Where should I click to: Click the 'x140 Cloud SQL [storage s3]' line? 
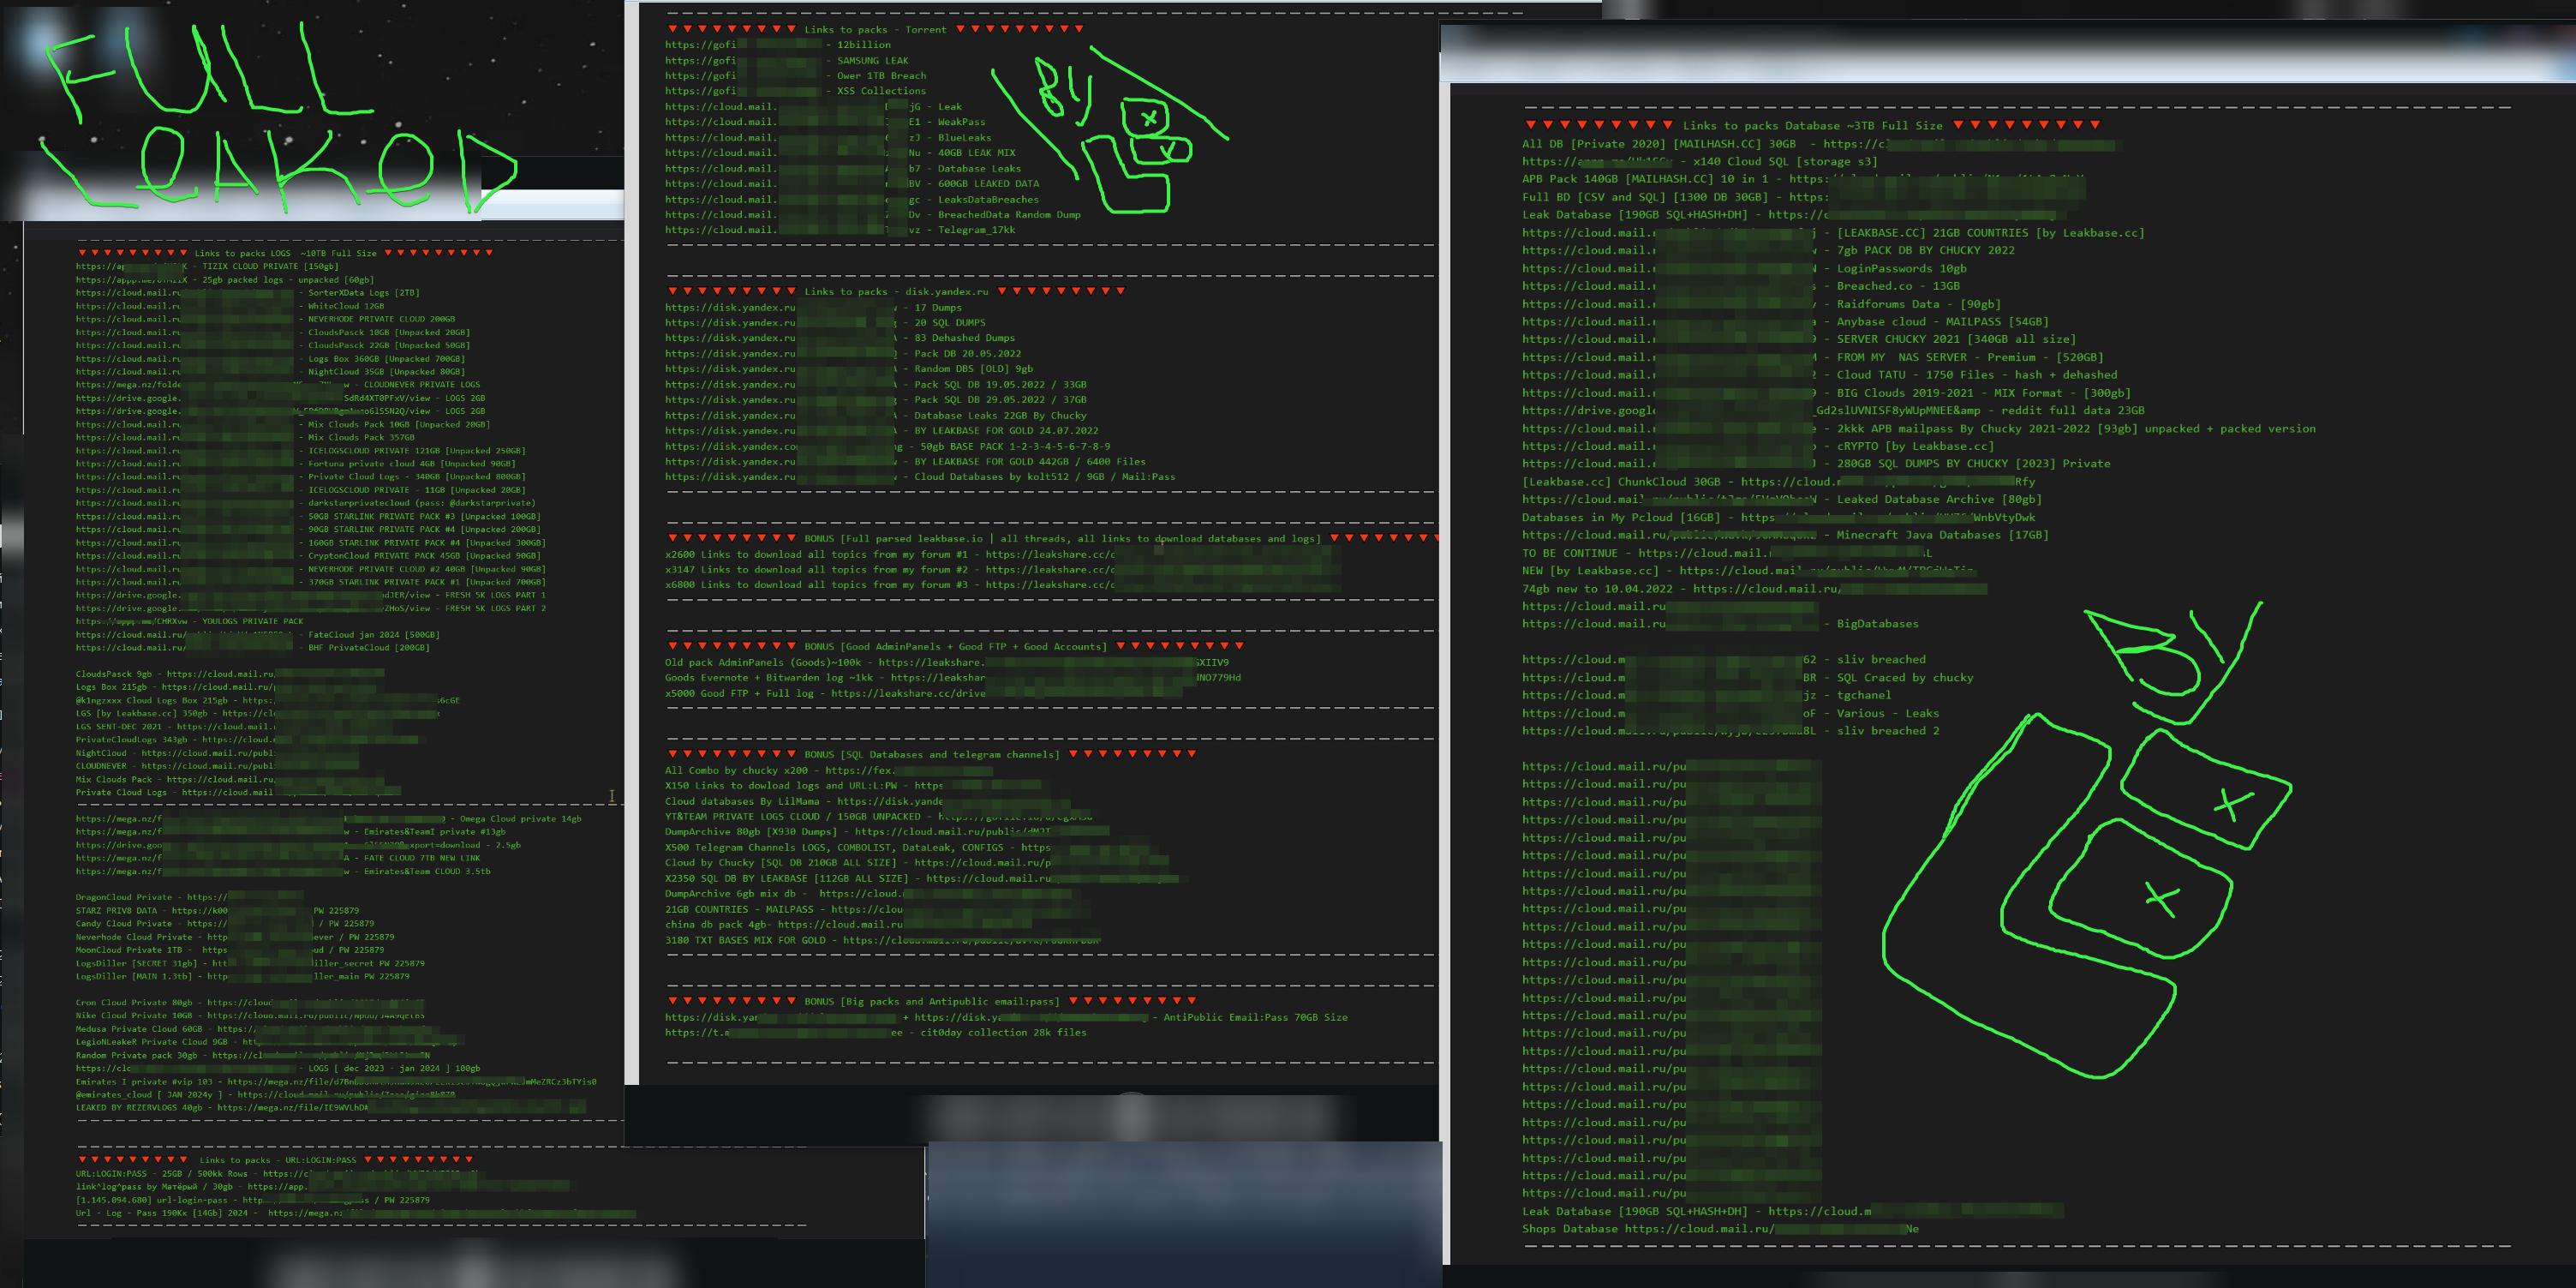(x=1700, y=161)
